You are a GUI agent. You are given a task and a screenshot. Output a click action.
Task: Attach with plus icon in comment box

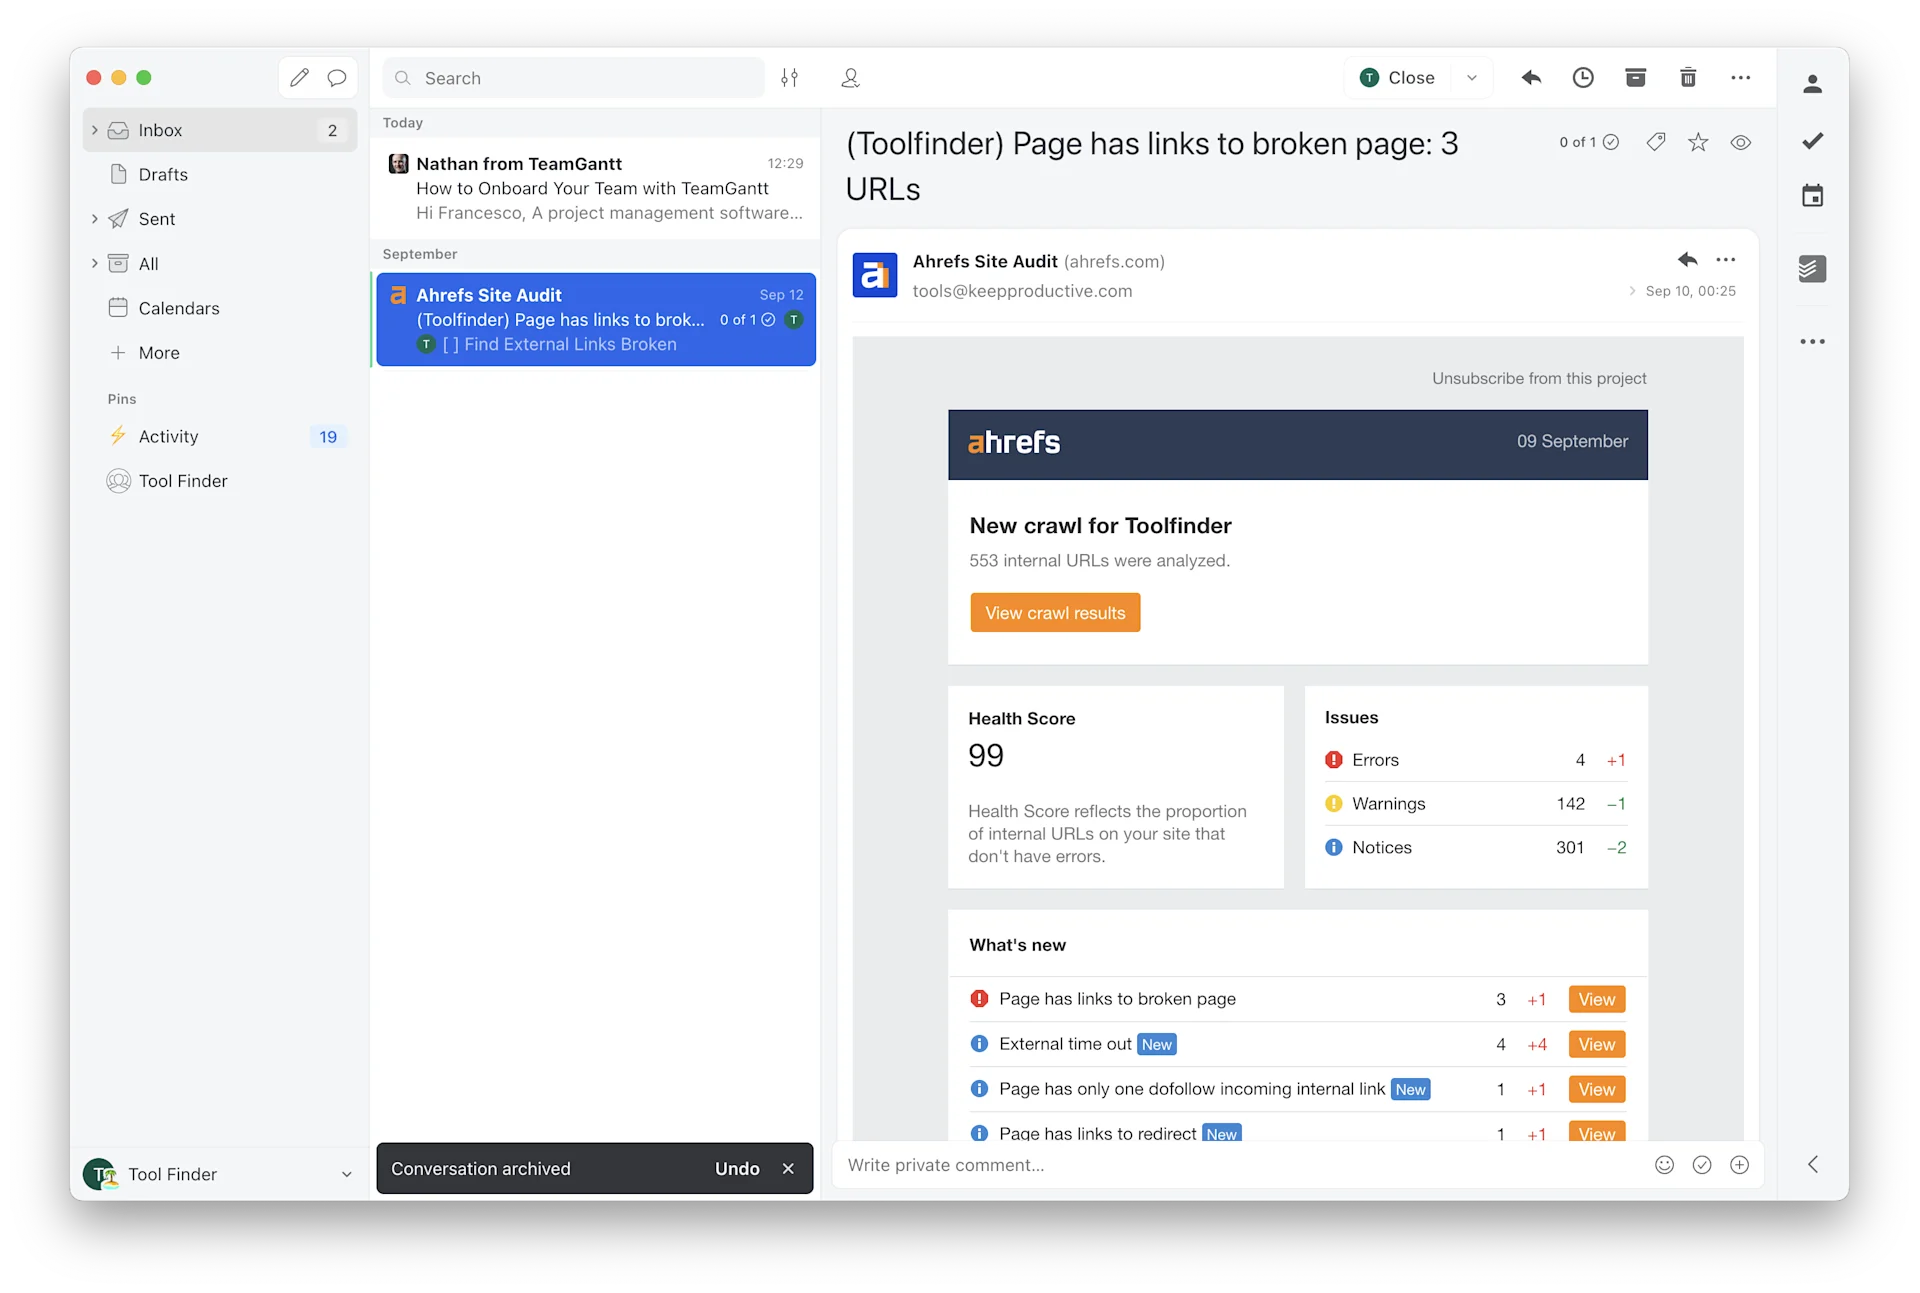tap(1740, 1165)
